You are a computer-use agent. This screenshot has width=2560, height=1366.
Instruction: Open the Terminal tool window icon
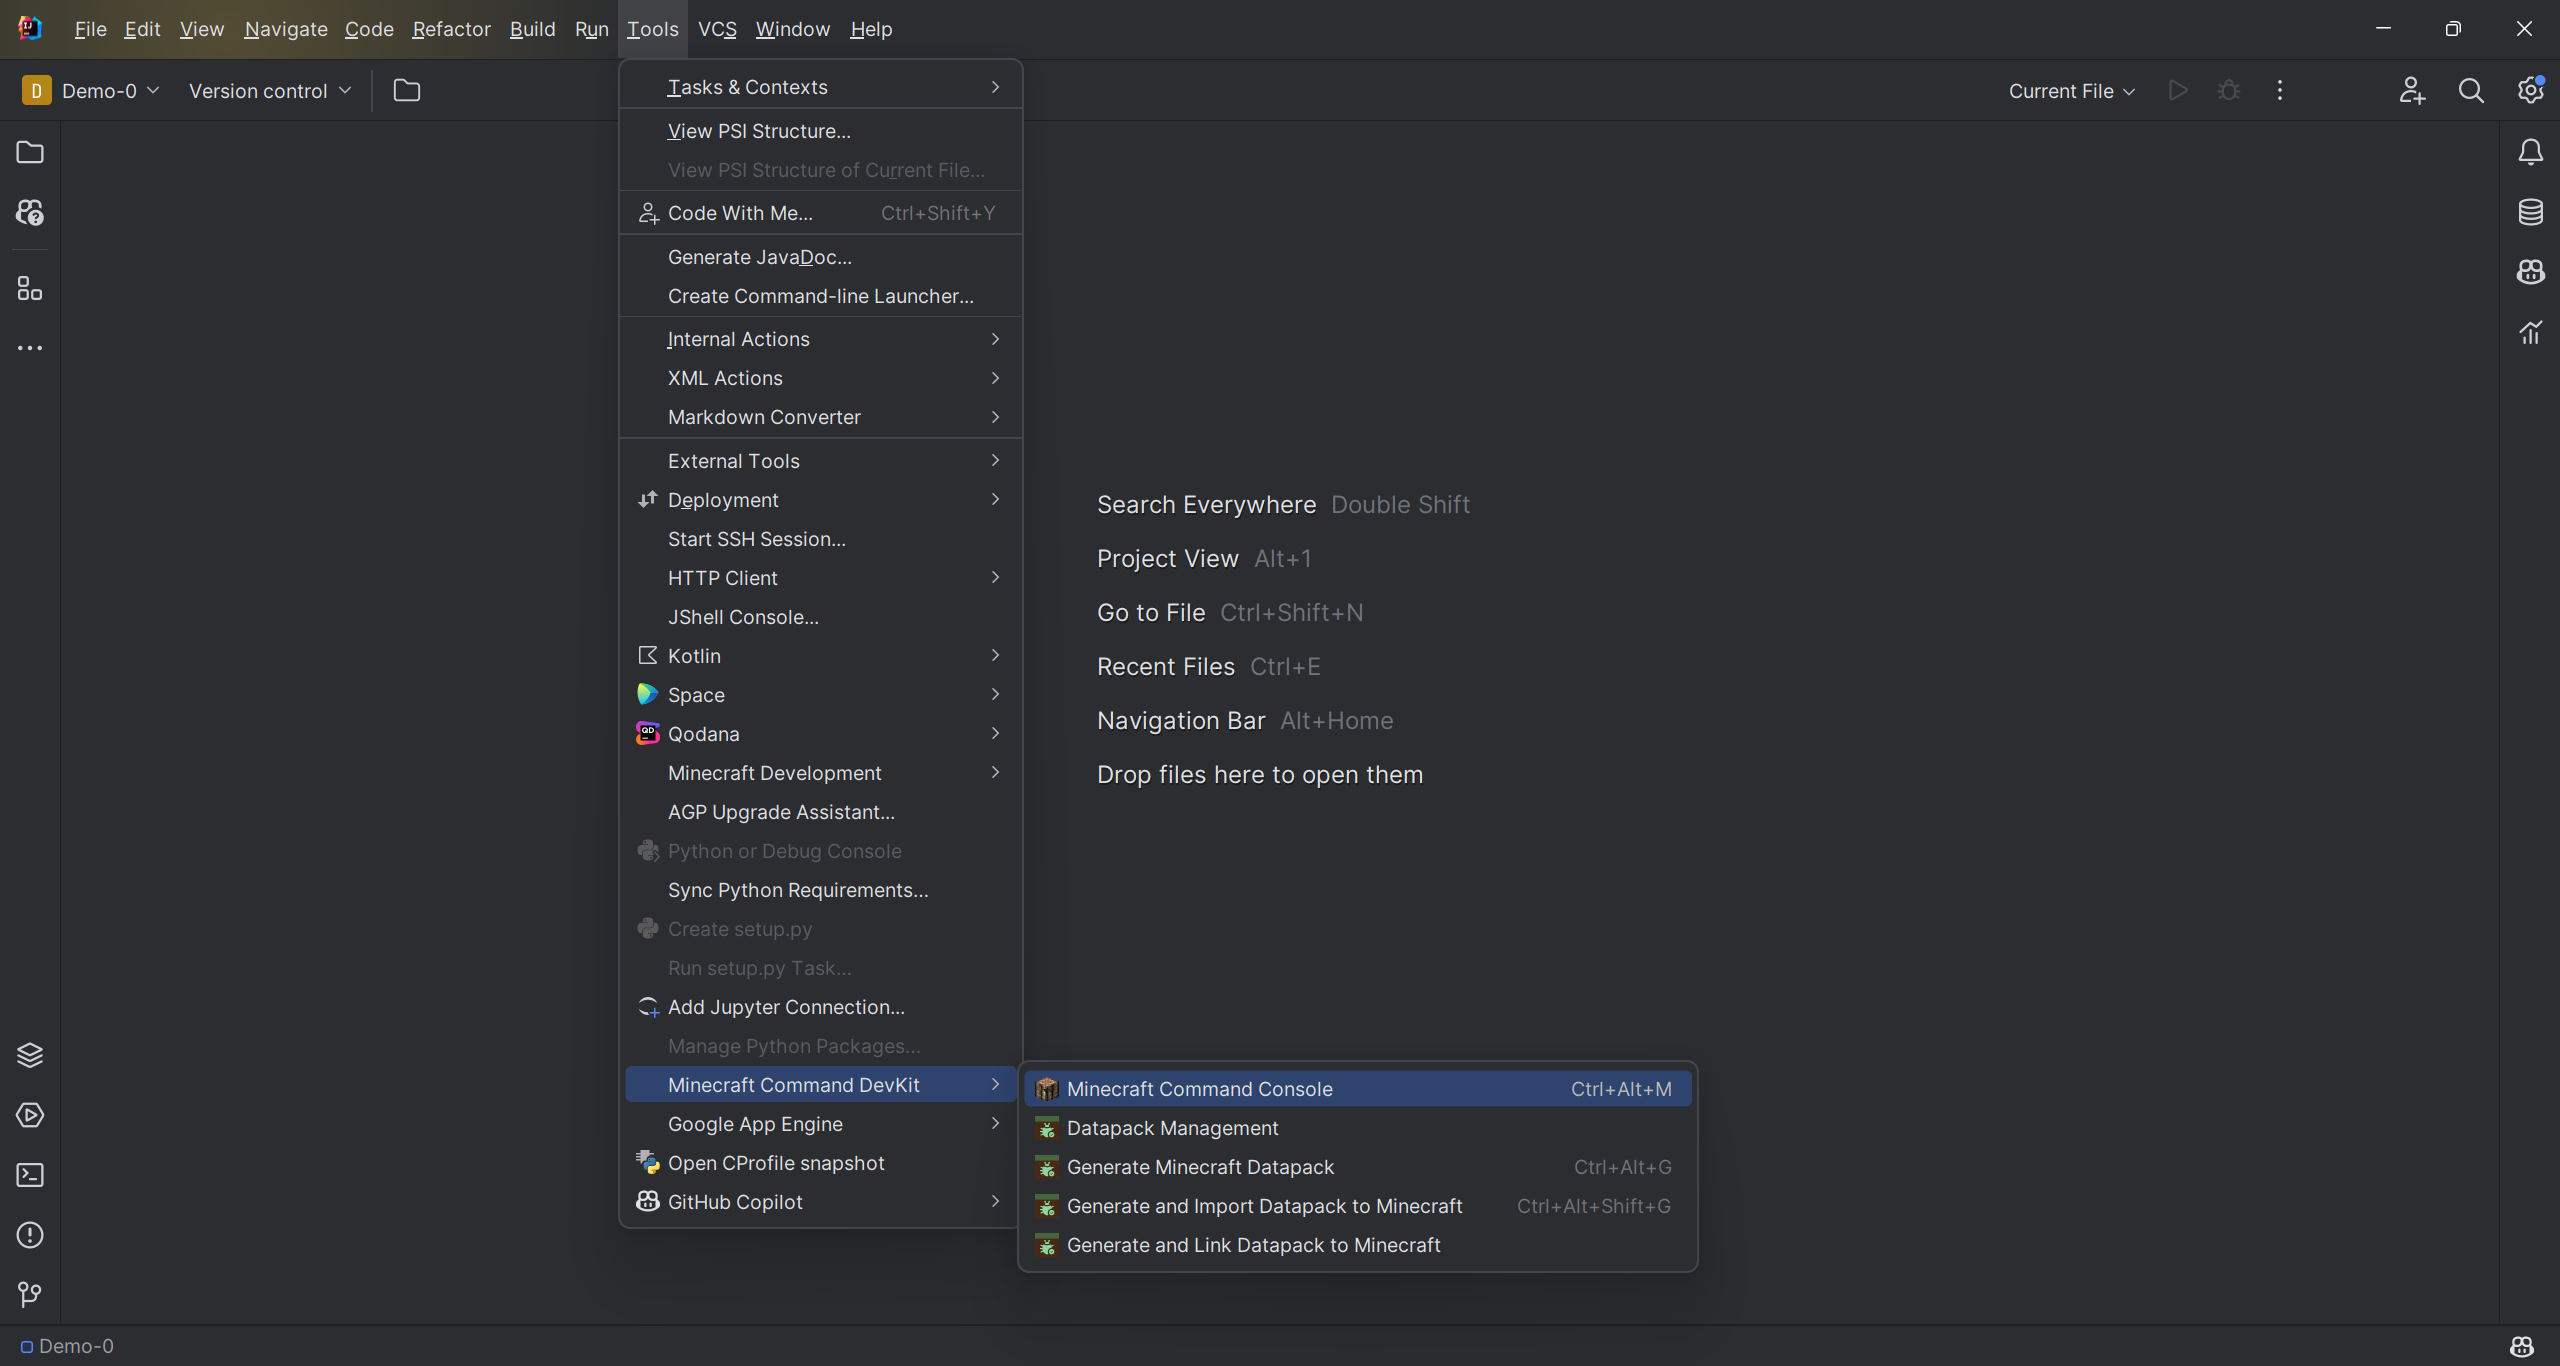(x=30, y=1175)
